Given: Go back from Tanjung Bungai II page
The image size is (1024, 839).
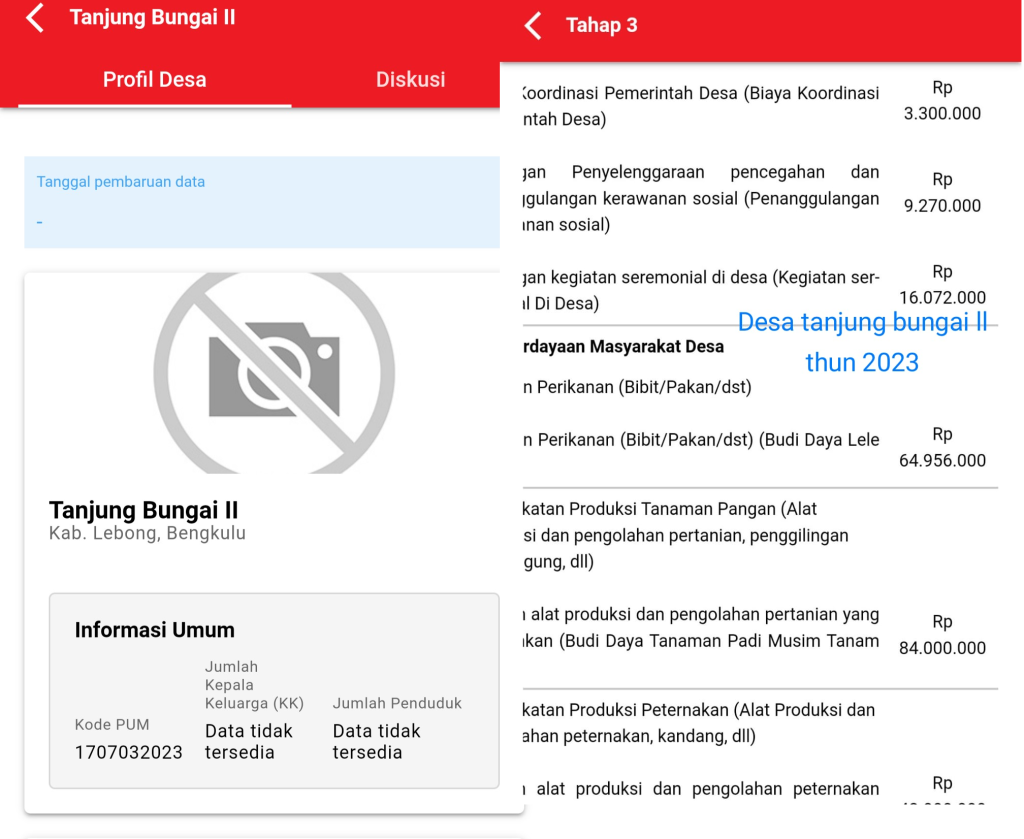Looking at the screenshot, I should (x=35, y=18).
